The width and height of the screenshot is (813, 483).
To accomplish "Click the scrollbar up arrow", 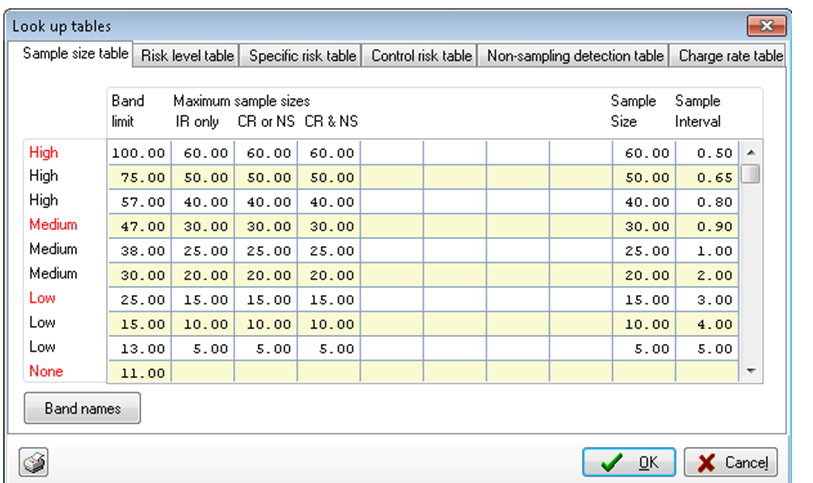I will point(751,152).
